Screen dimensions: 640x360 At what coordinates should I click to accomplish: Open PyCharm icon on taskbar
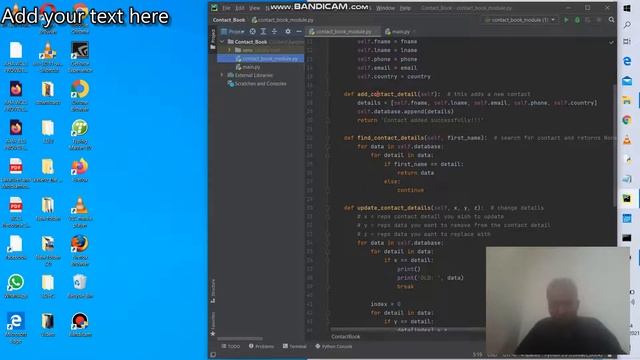point(627,199)
